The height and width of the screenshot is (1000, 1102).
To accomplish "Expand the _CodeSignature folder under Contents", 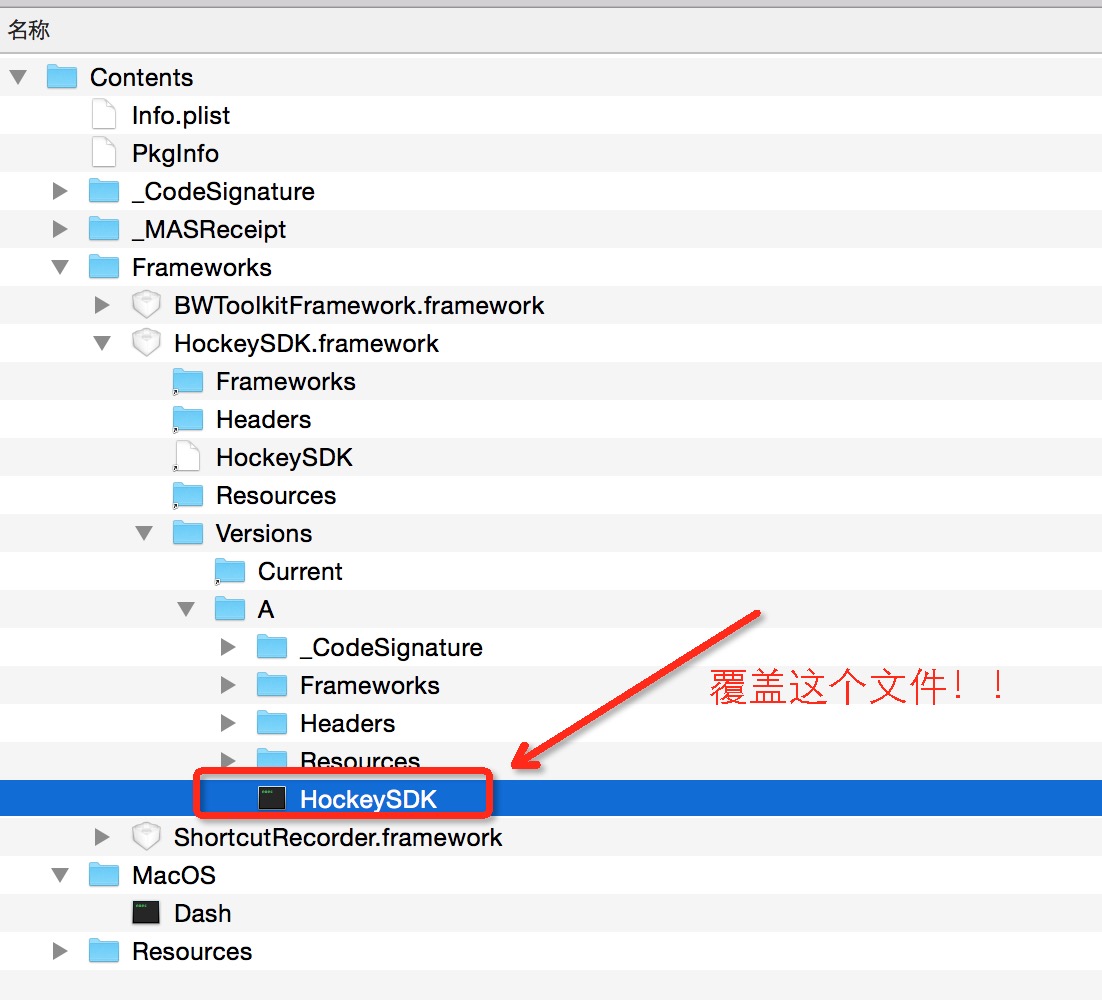I will pos(60,191).
